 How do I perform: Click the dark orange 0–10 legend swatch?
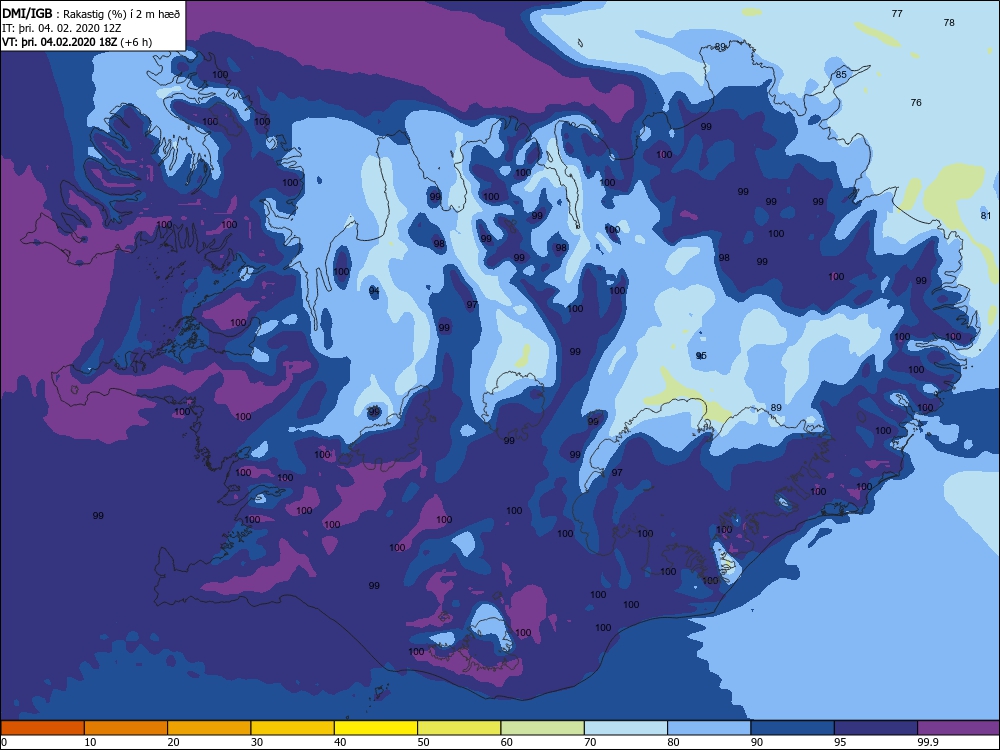click(x=42, y=728)
